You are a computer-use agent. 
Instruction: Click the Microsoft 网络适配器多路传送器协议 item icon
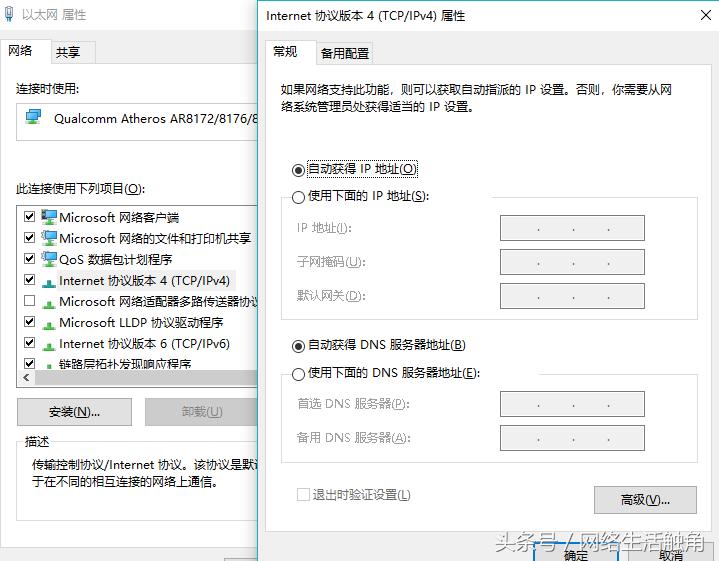click(49, 304)
